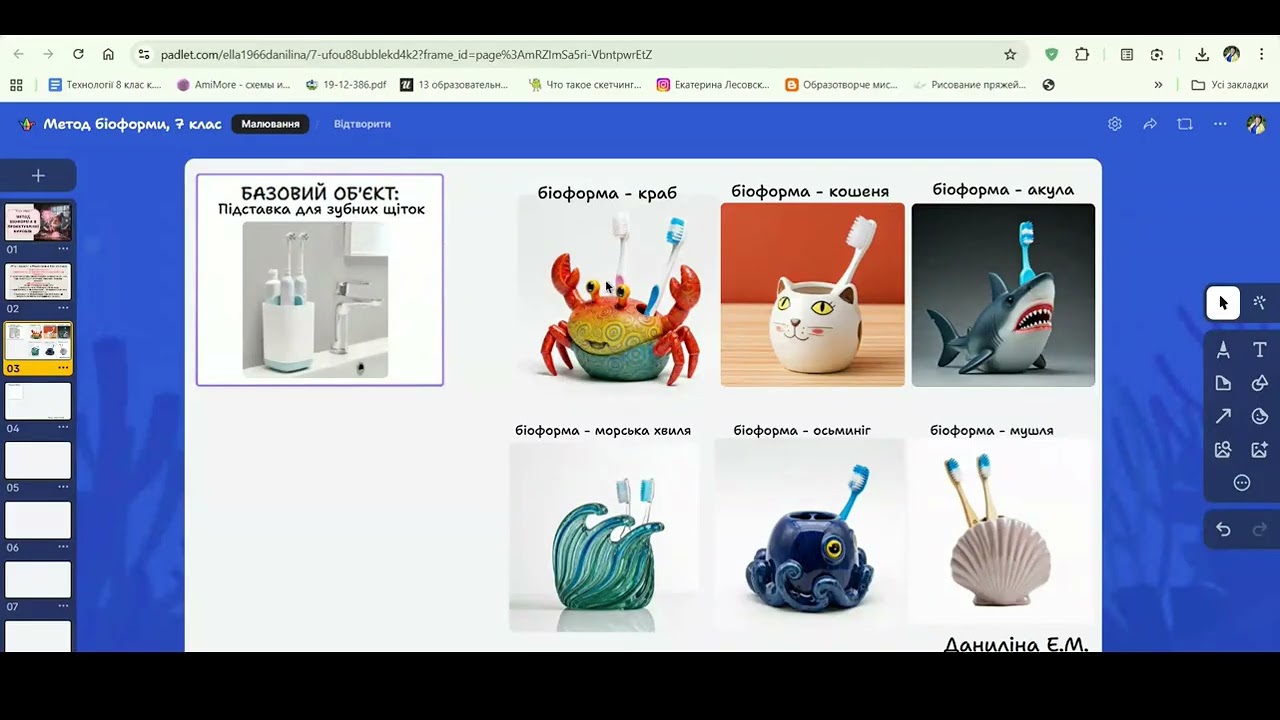Open AI image generation tool
1280x720 pixels.
[x=1260, y=450]
